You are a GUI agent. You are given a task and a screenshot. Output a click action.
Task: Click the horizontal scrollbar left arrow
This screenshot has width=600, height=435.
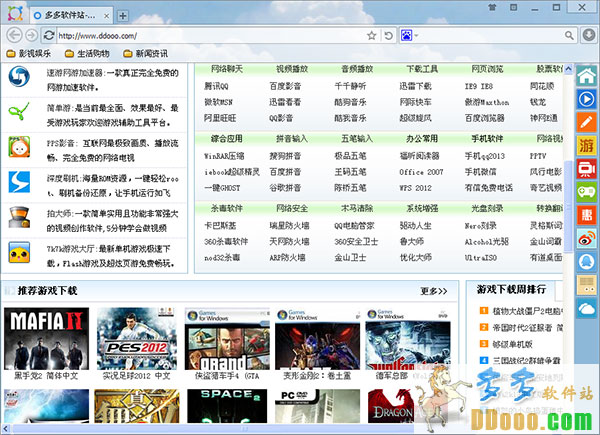tap(5, 429)
